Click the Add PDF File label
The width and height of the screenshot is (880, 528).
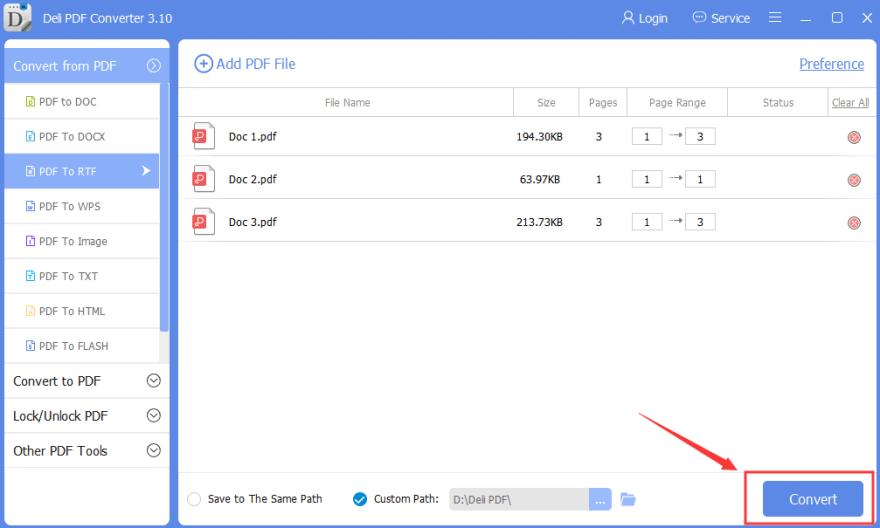coord(256,64)
